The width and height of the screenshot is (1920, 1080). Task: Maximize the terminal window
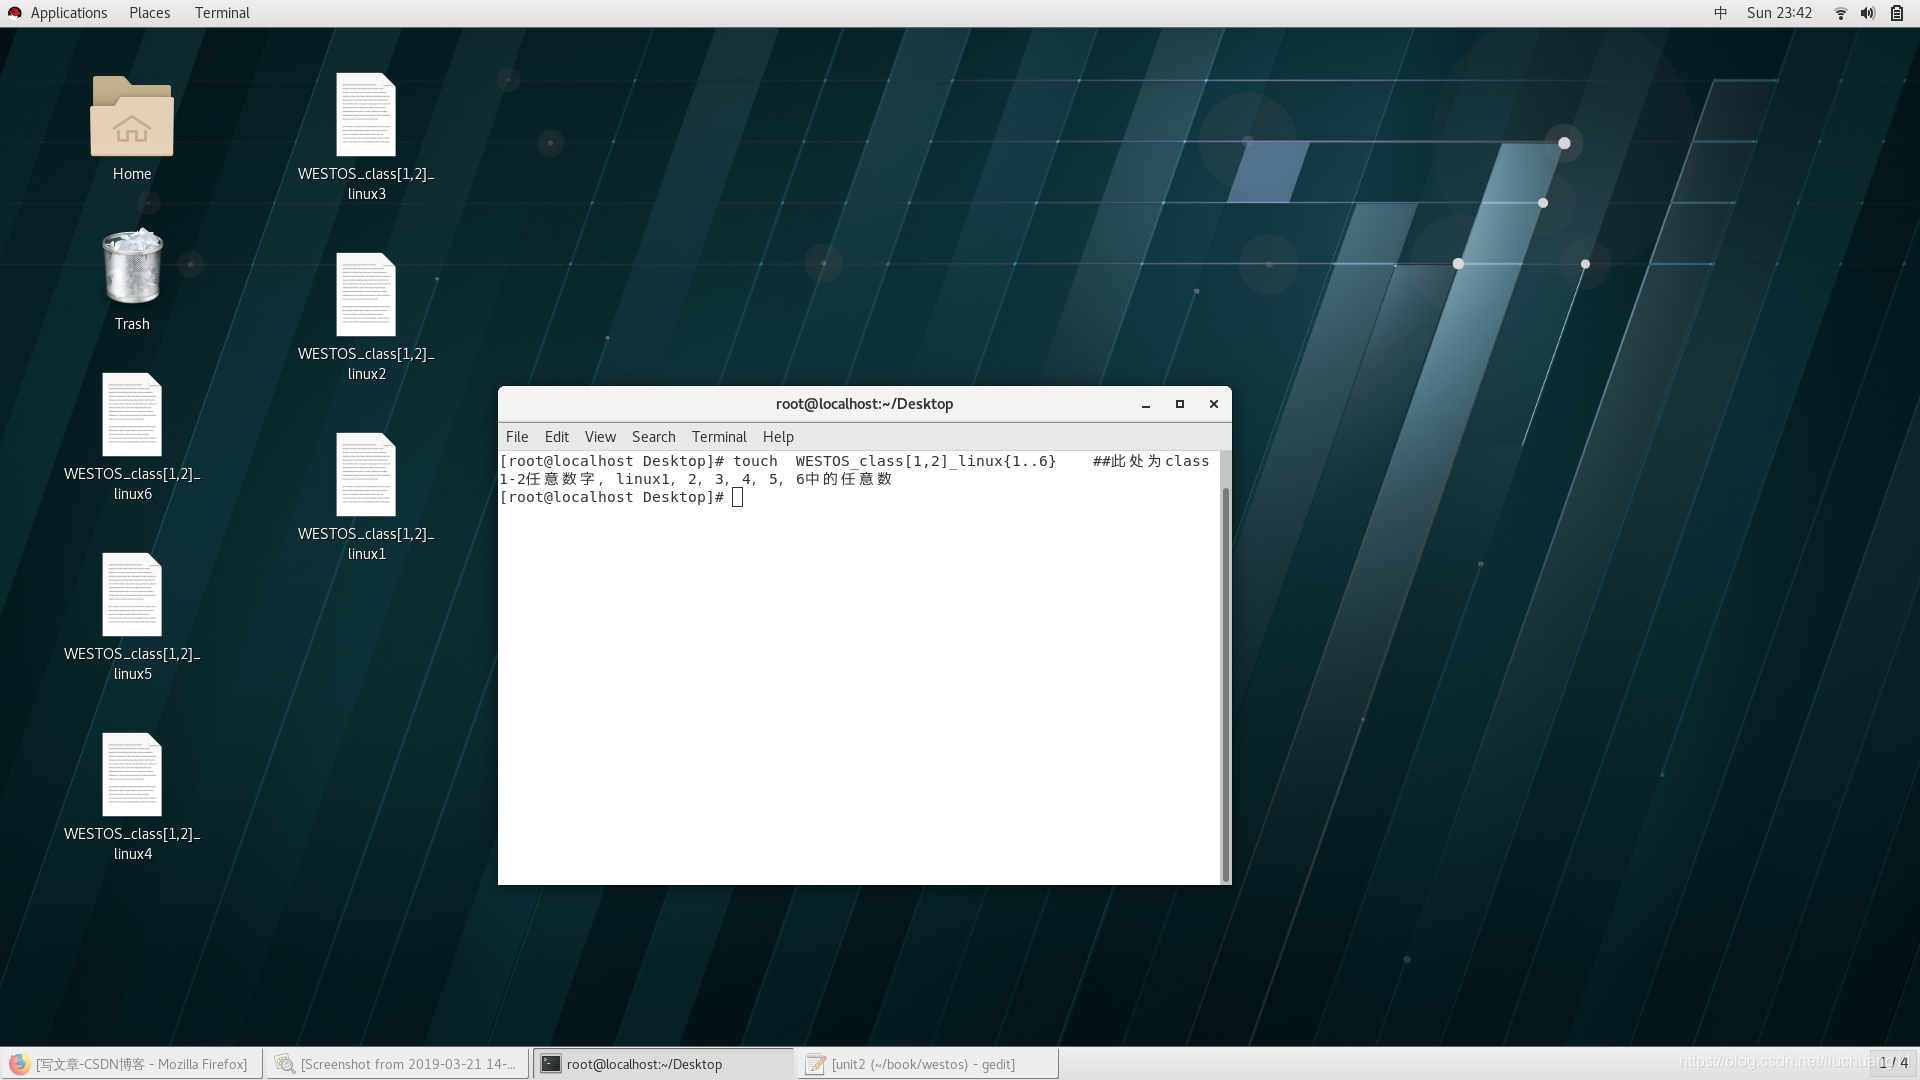pos(1180,404)
